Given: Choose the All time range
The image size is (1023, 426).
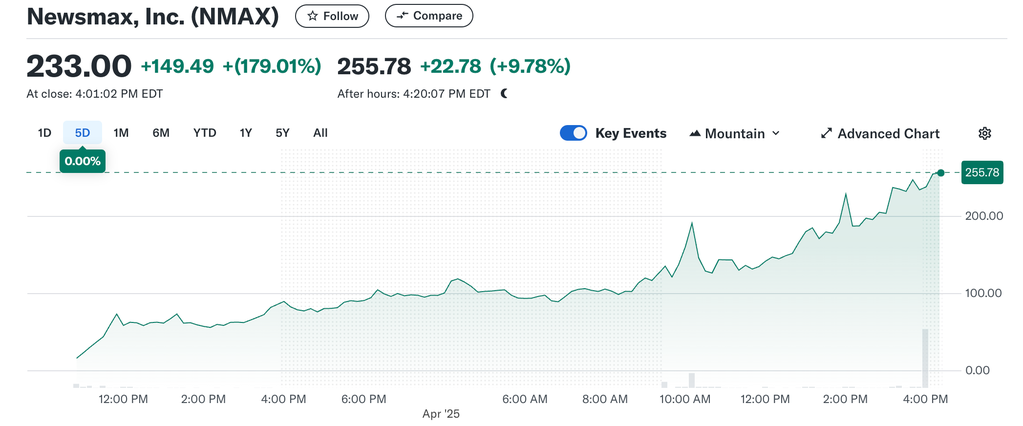Looking at the screenshot, I should click(x=320, y=133).
